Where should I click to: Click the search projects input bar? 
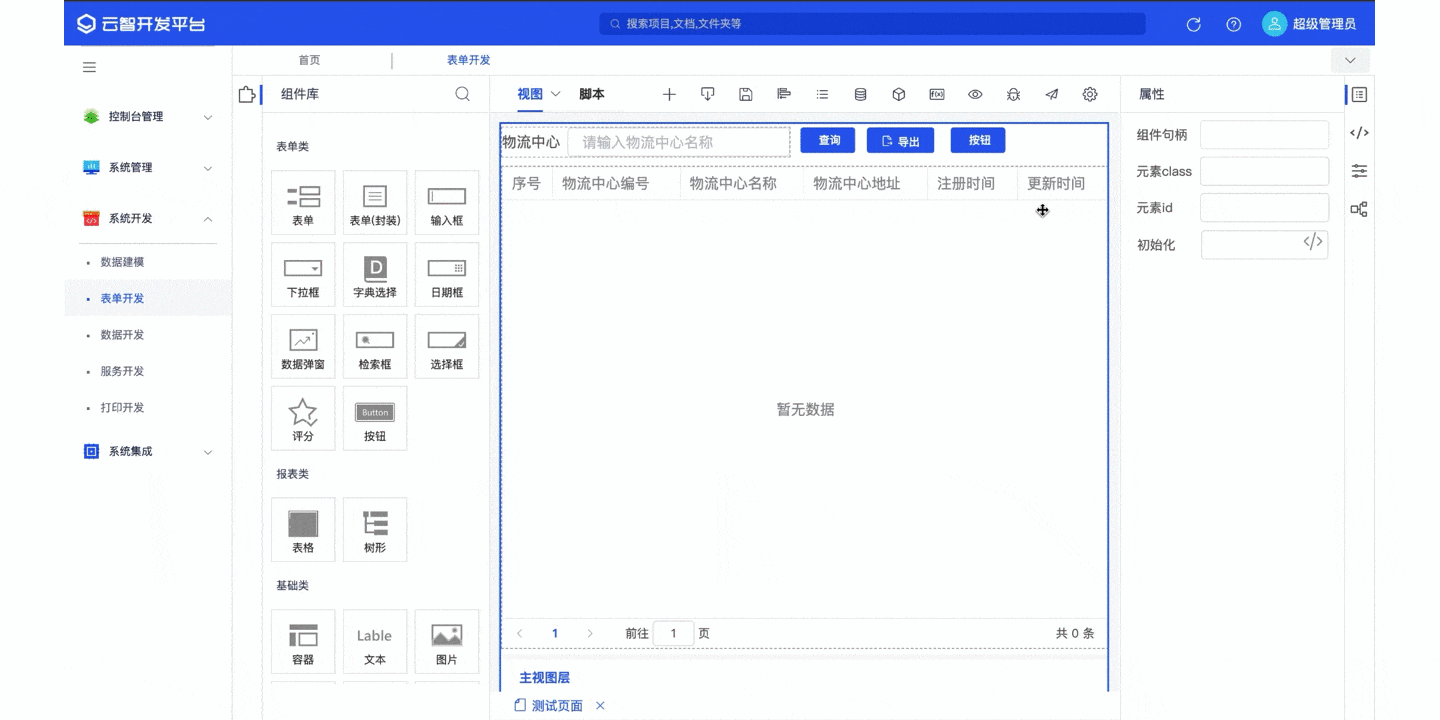pos(872,24)
